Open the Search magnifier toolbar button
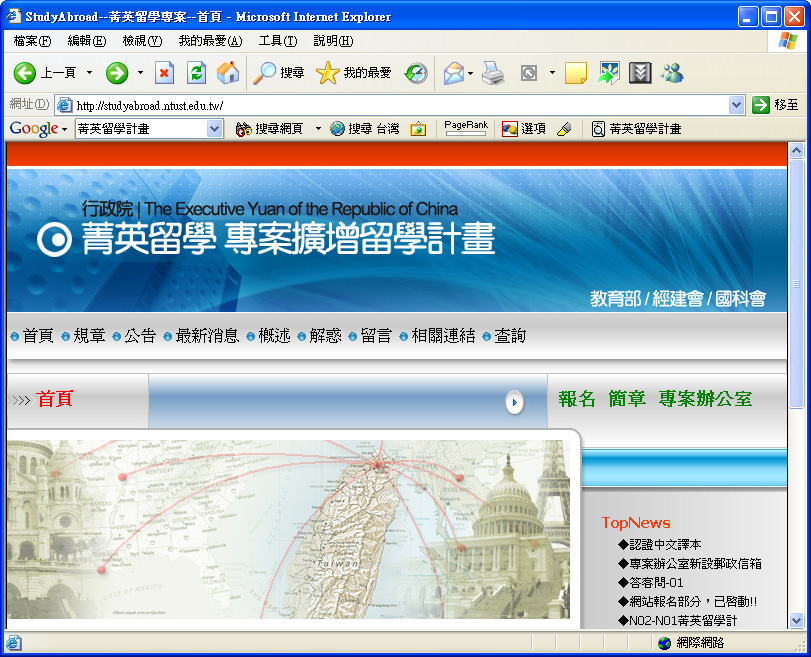 (x=278, y=73)
